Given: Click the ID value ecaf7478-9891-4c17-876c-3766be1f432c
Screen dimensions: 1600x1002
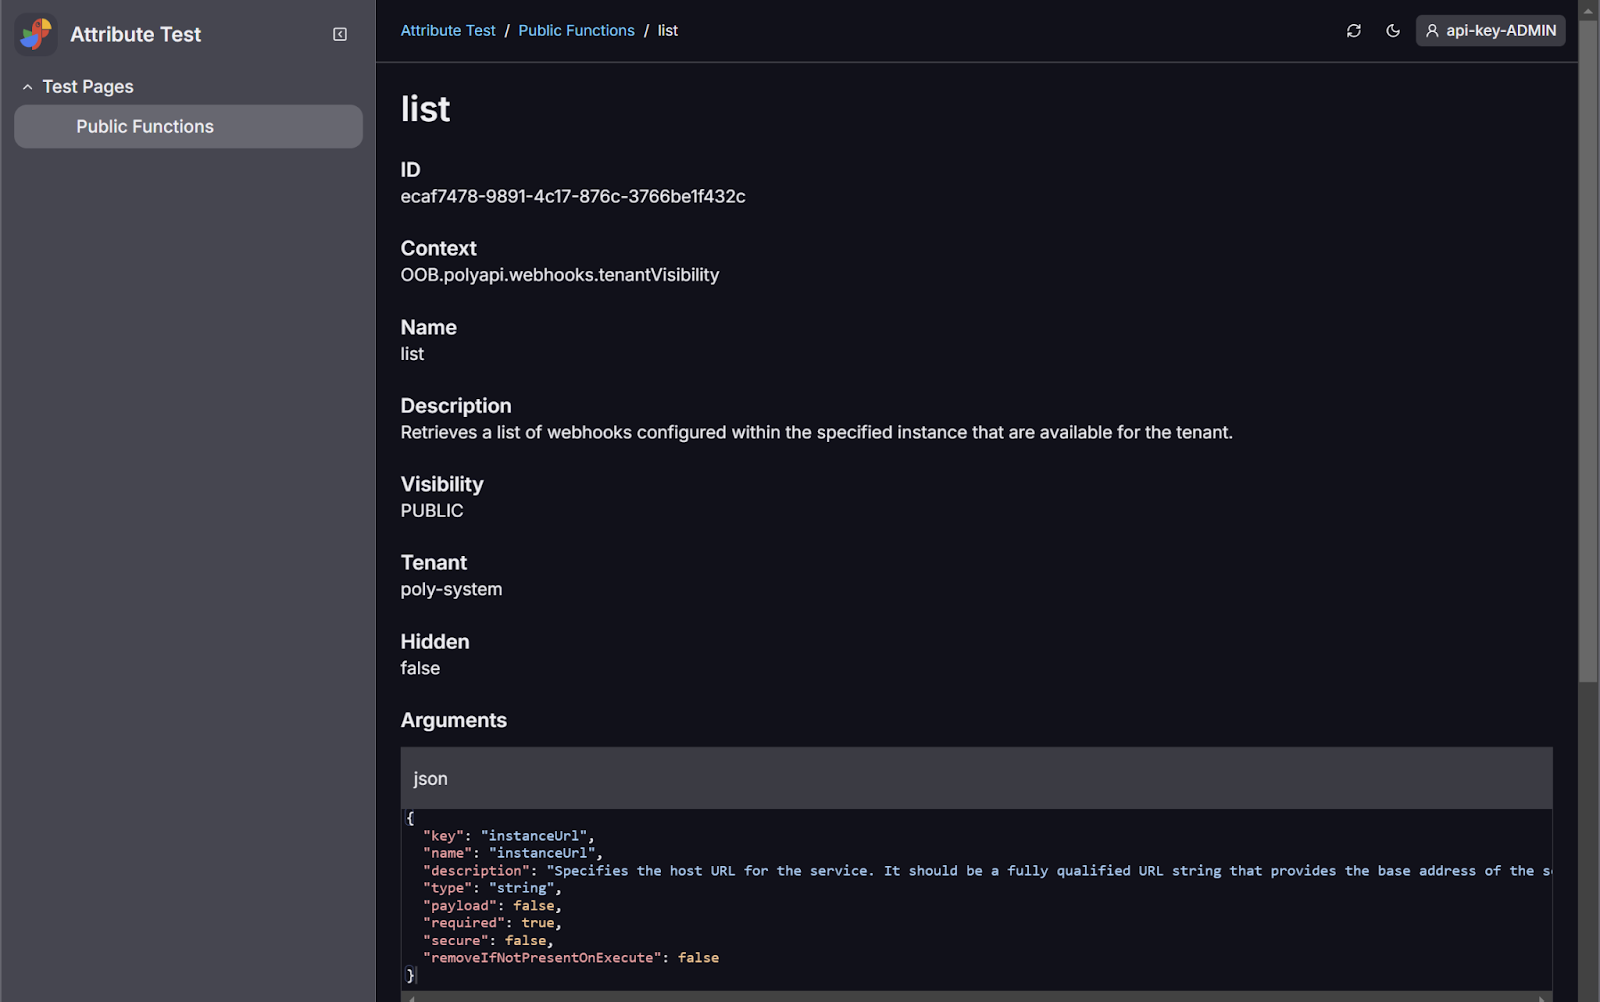Looking at the screenshot, I should (573, 197).
